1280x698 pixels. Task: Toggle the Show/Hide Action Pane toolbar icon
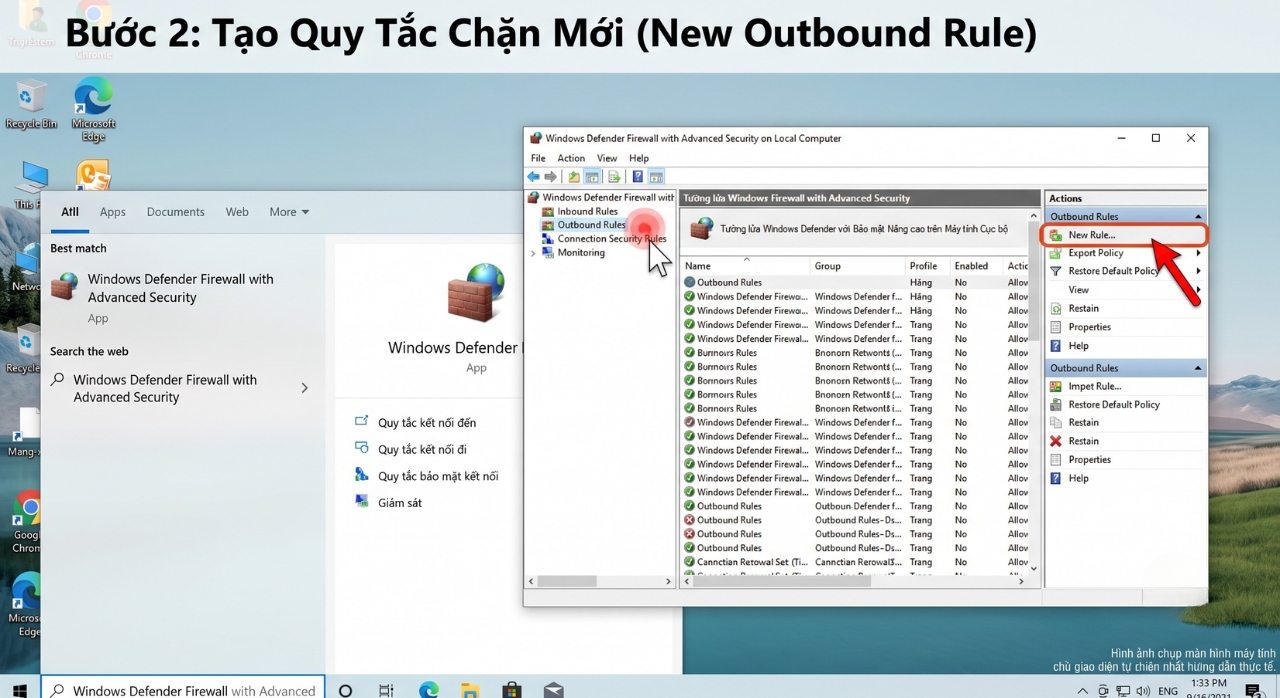(656, 177)
